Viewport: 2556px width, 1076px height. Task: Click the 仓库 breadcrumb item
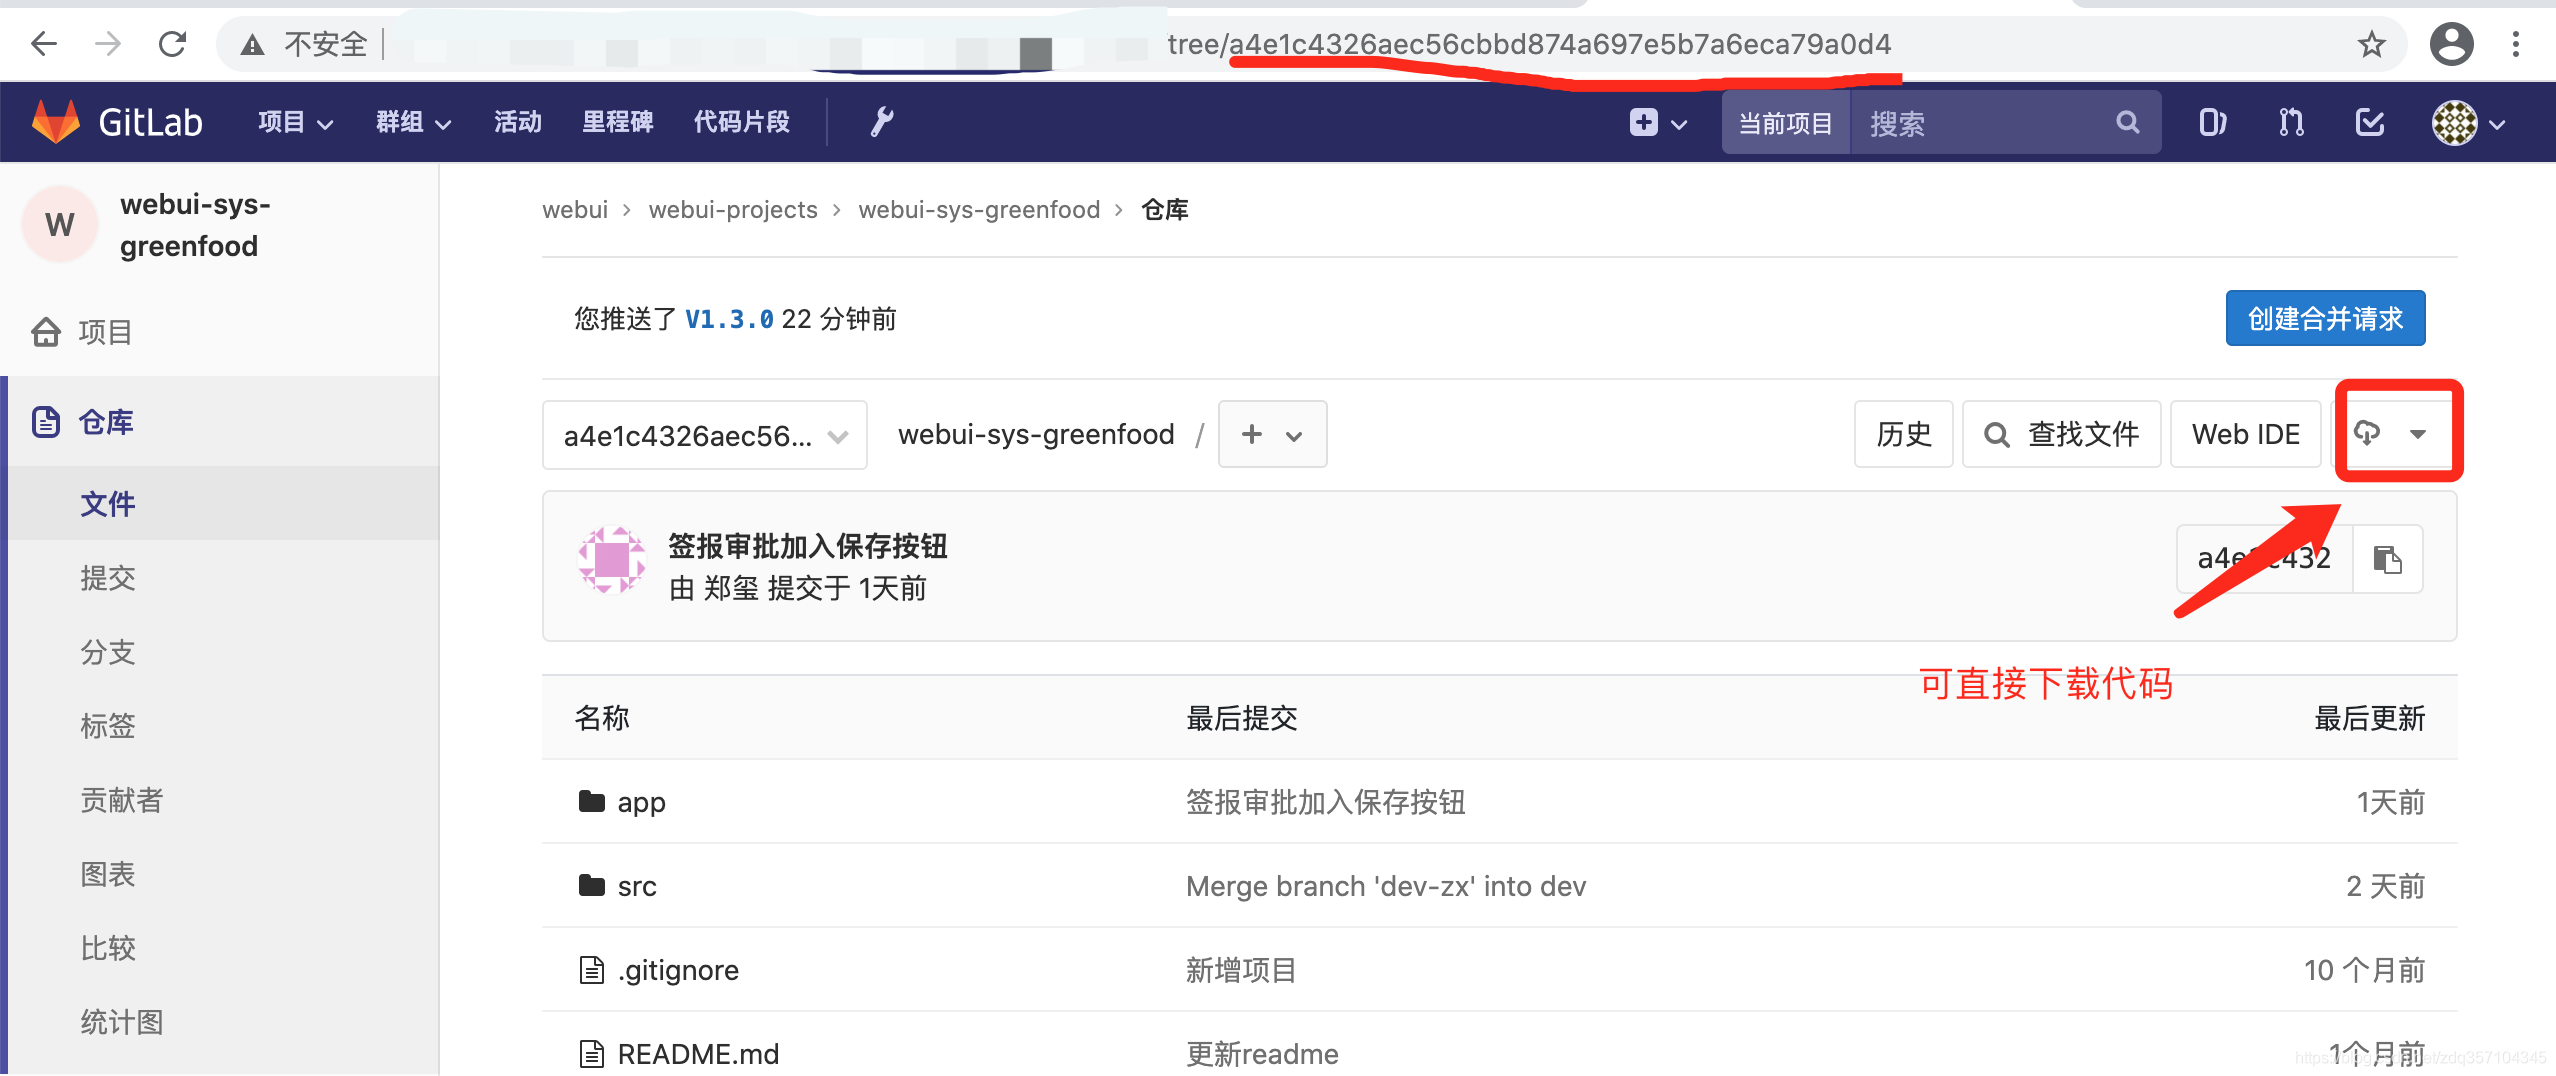tap(1165, 210)
